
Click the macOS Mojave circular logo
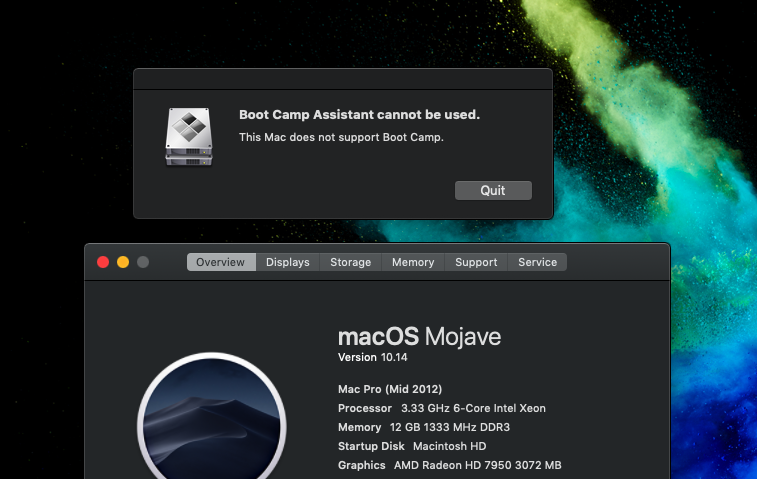[x=211, y=416]
